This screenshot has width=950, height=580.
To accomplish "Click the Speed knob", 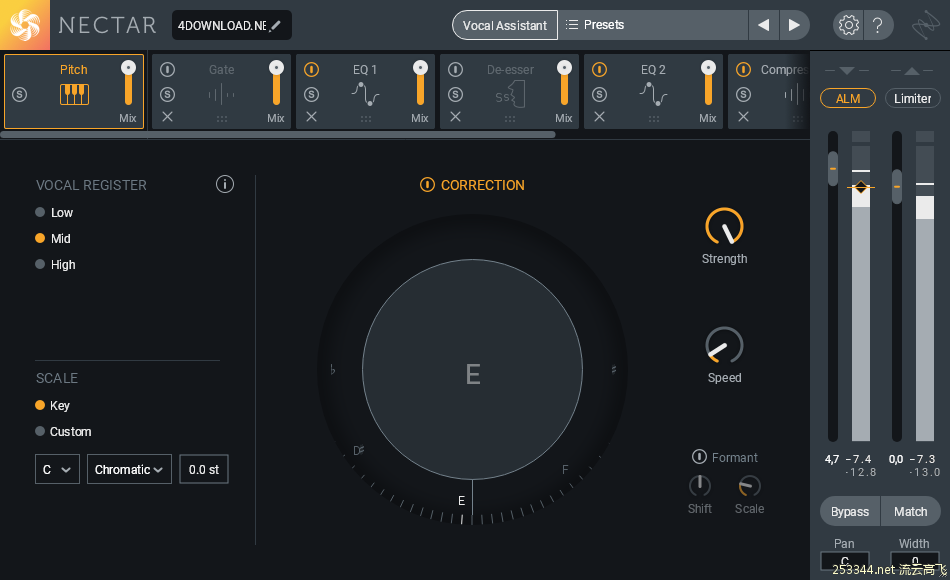I will (725, 345).
